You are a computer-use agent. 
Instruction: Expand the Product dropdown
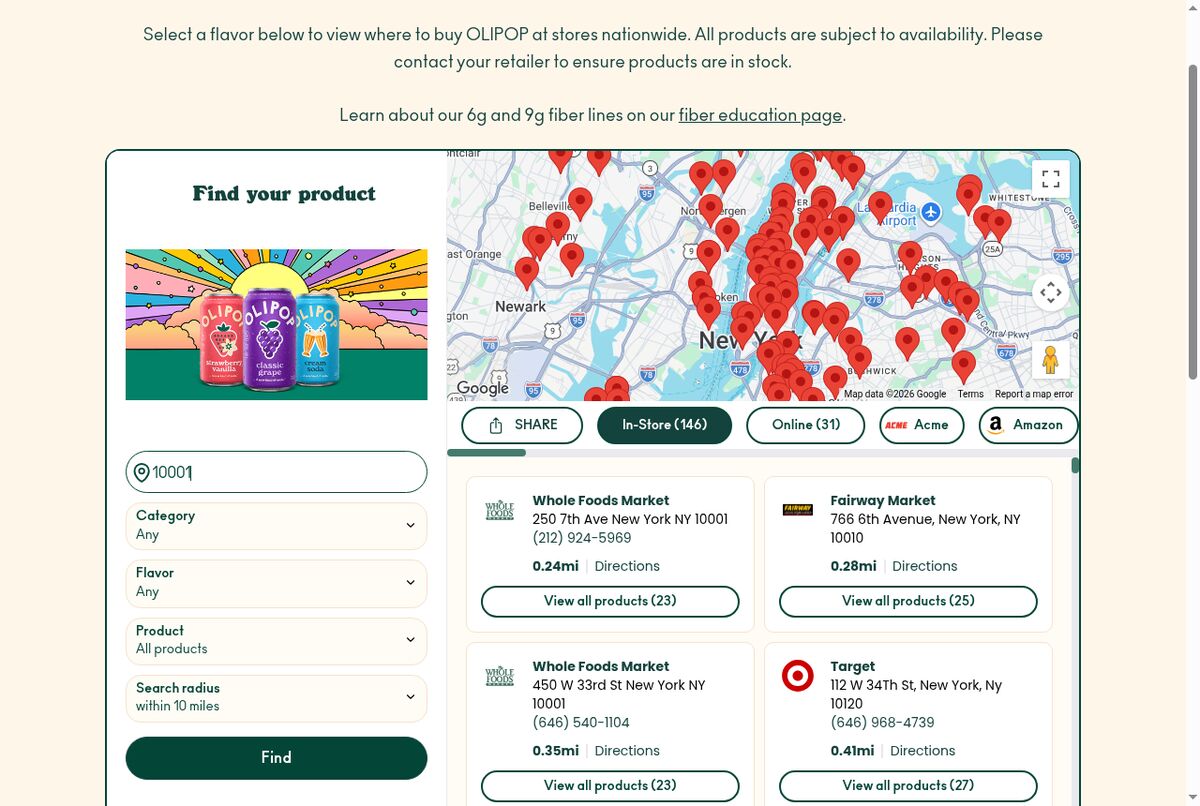pos(276,640)
